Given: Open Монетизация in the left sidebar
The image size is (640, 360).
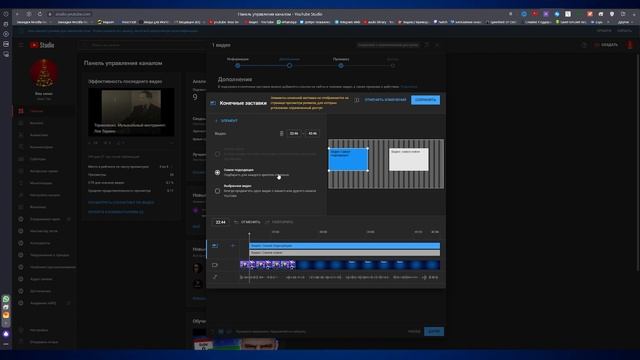Looking at the screenshot, I should coord(41,183).
